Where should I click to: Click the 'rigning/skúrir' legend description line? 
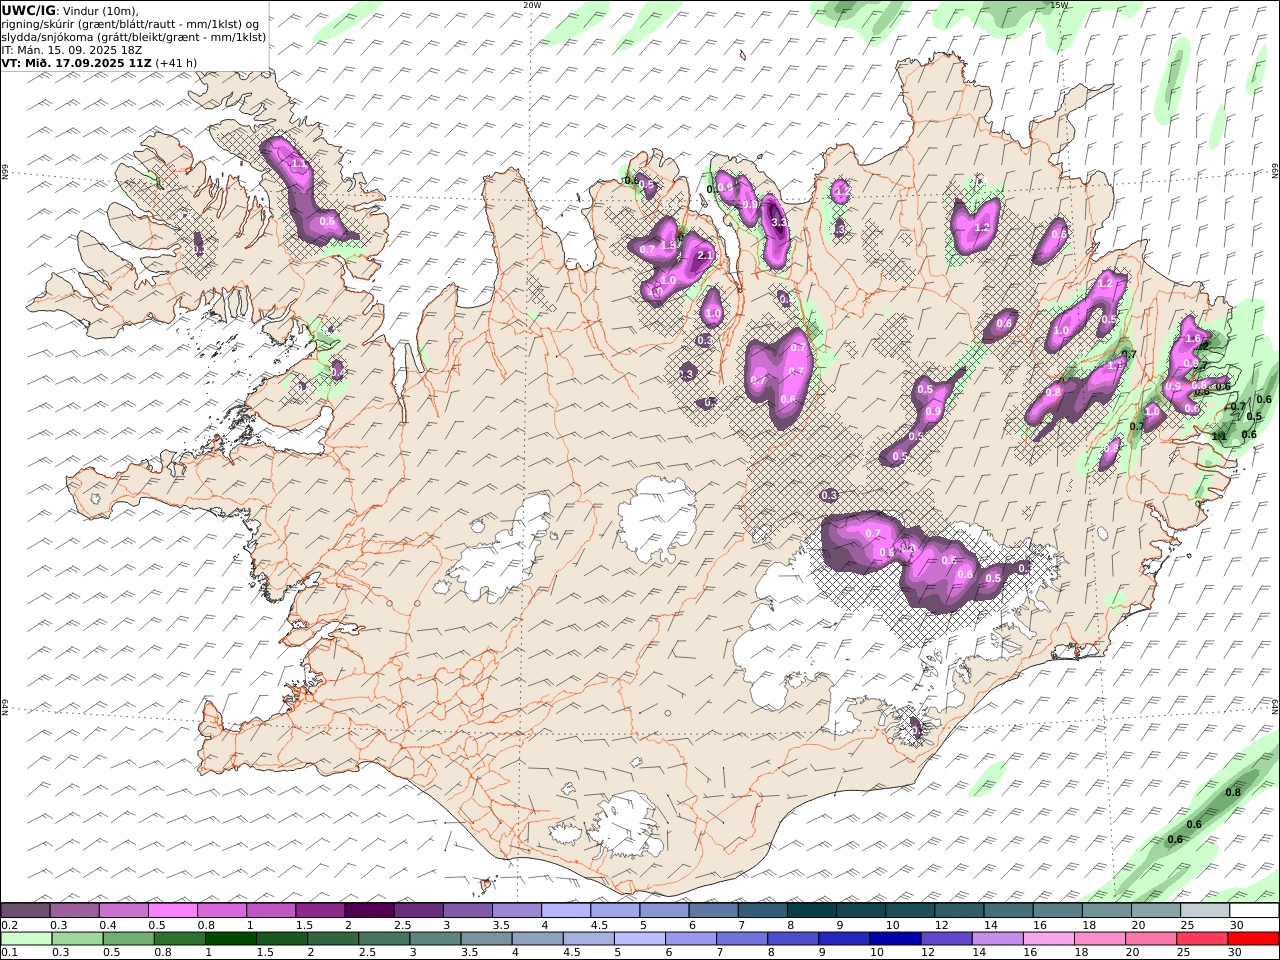(x=132, y=24)
